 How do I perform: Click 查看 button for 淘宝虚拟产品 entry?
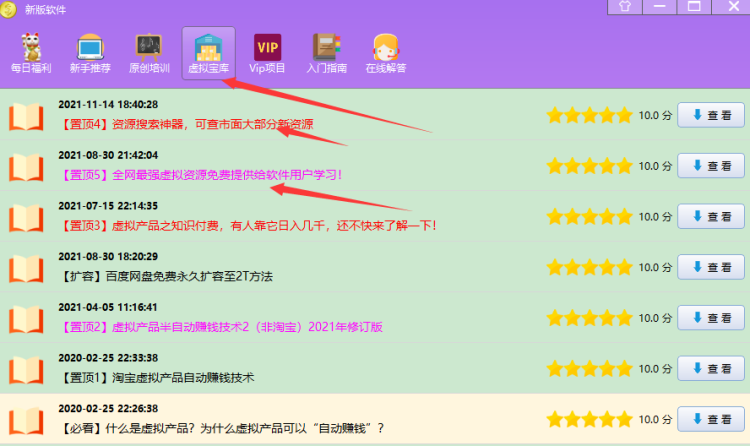[711, 368]
